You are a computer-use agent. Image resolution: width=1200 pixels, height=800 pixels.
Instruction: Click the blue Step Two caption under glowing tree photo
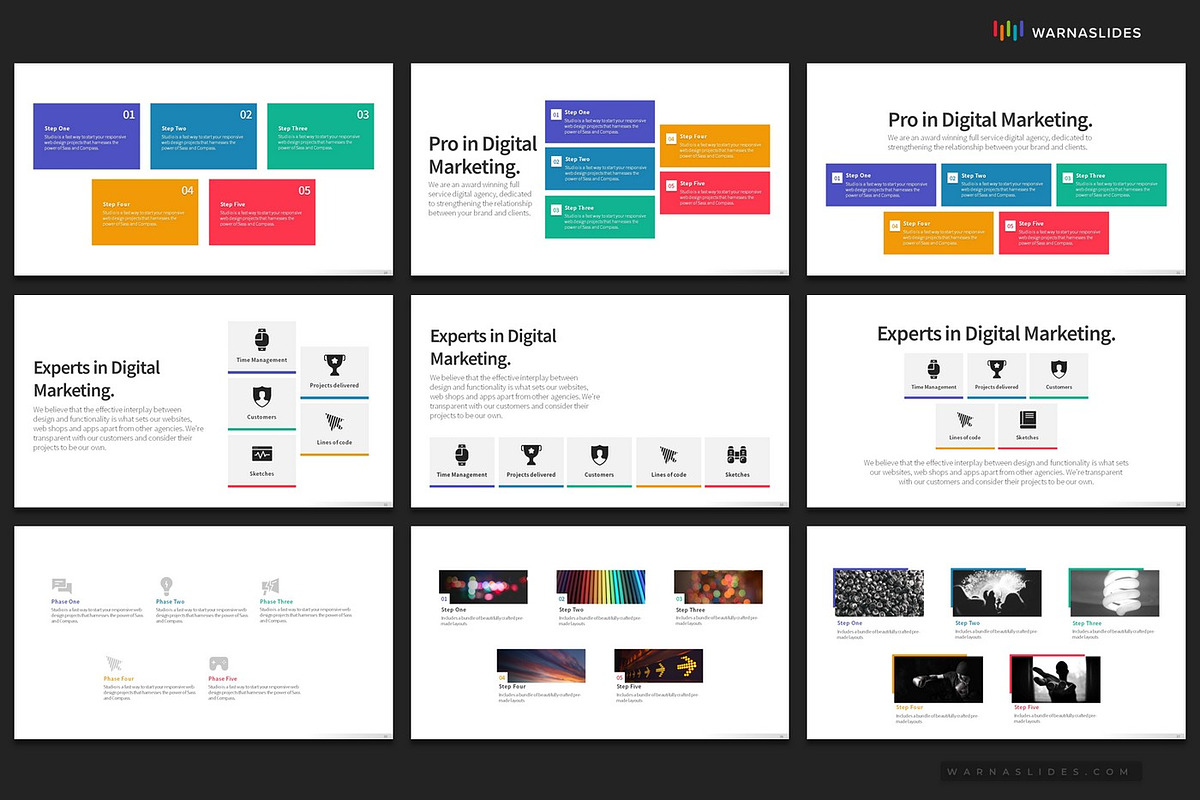[x=968, y=623]
